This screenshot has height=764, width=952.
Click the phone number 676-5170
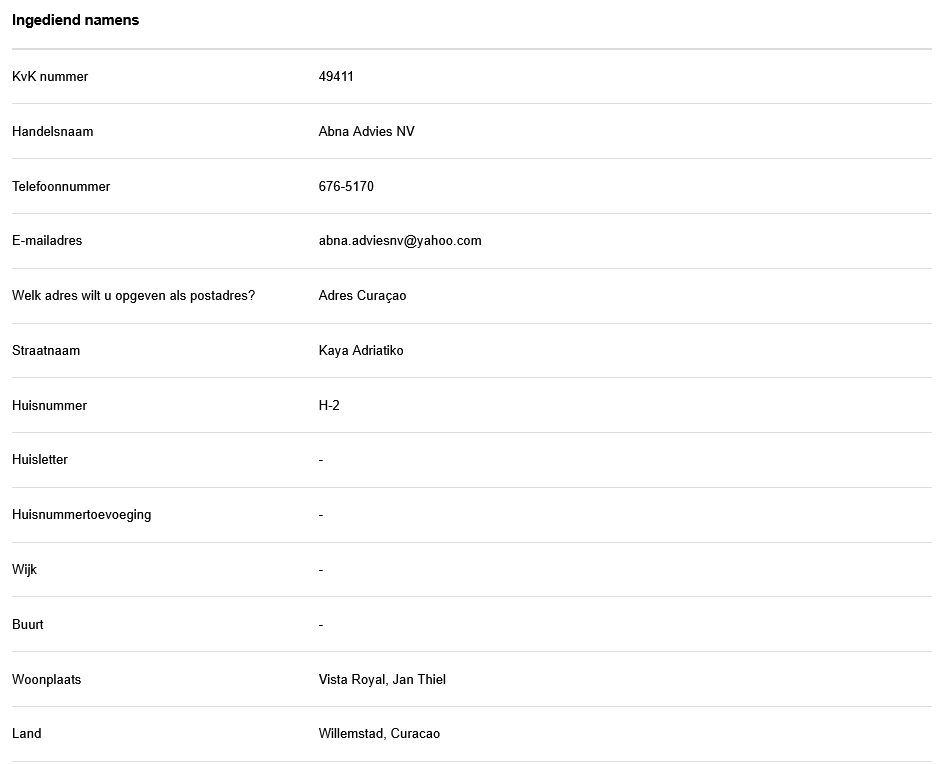pyautogui.click(x=346, y=187)
